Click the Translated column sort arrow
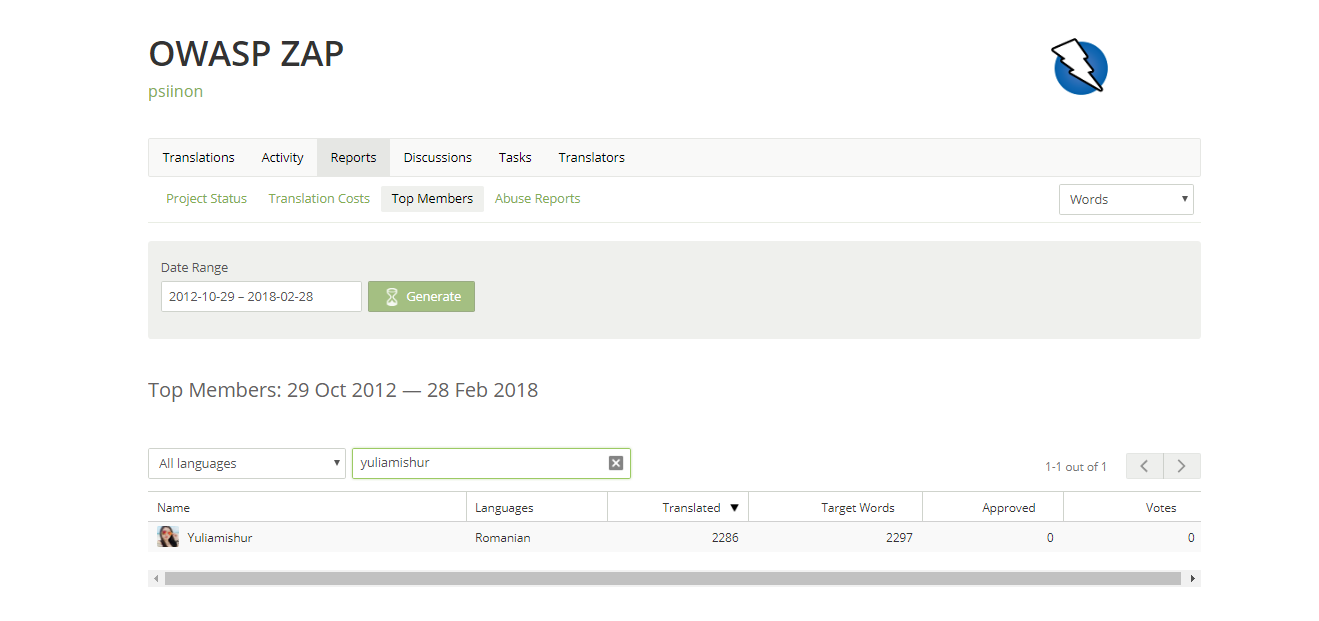This screenshot has height=621, width=1319. pos(734,508)
